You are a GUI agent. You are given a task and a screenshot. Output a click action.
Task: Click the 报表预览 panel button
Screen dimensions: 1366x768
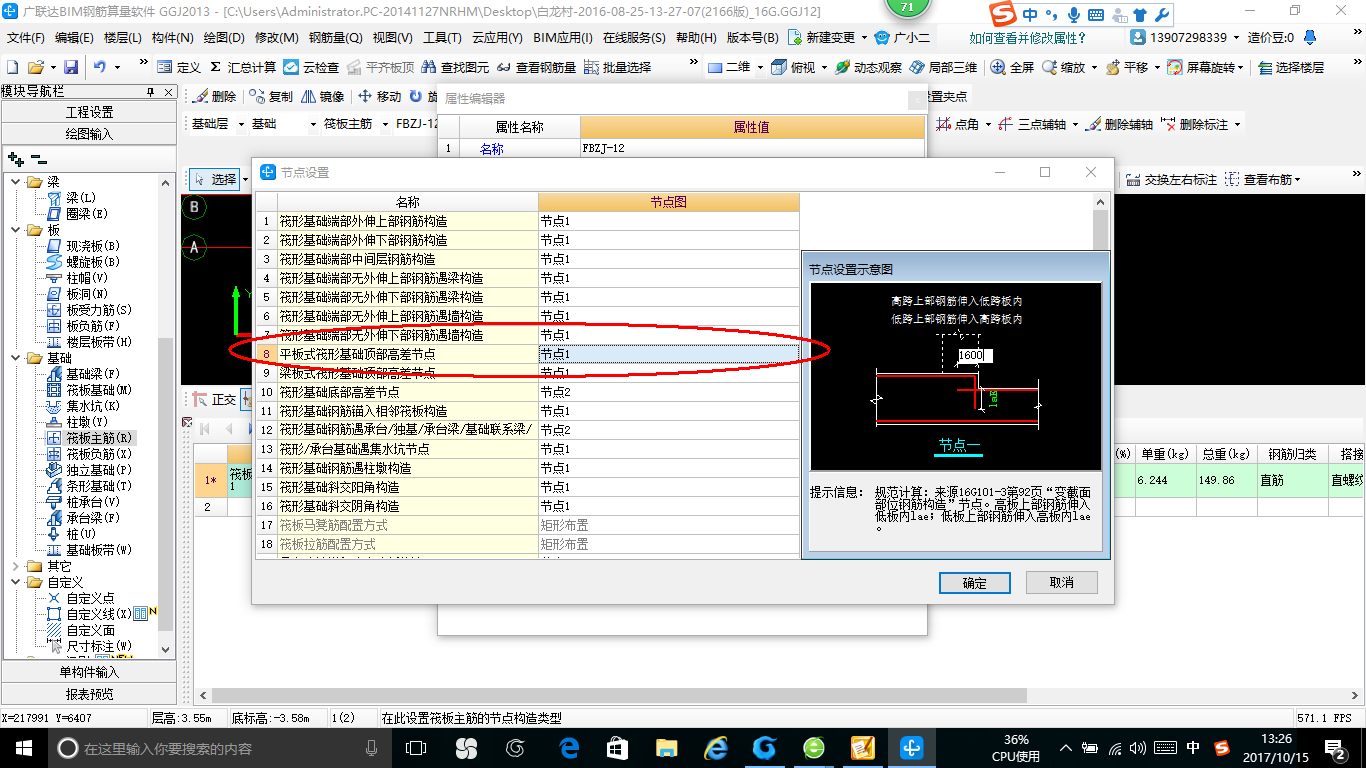click(x=89, y=693)
